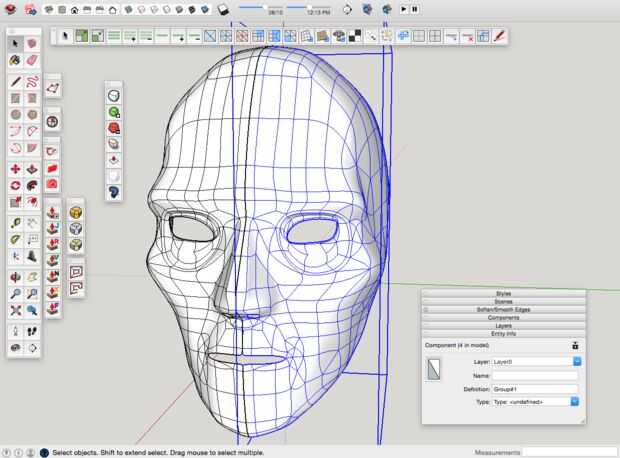620x458 pixels.
Task: Select the Move tool with red arrows
Action: tap(15, 169)
